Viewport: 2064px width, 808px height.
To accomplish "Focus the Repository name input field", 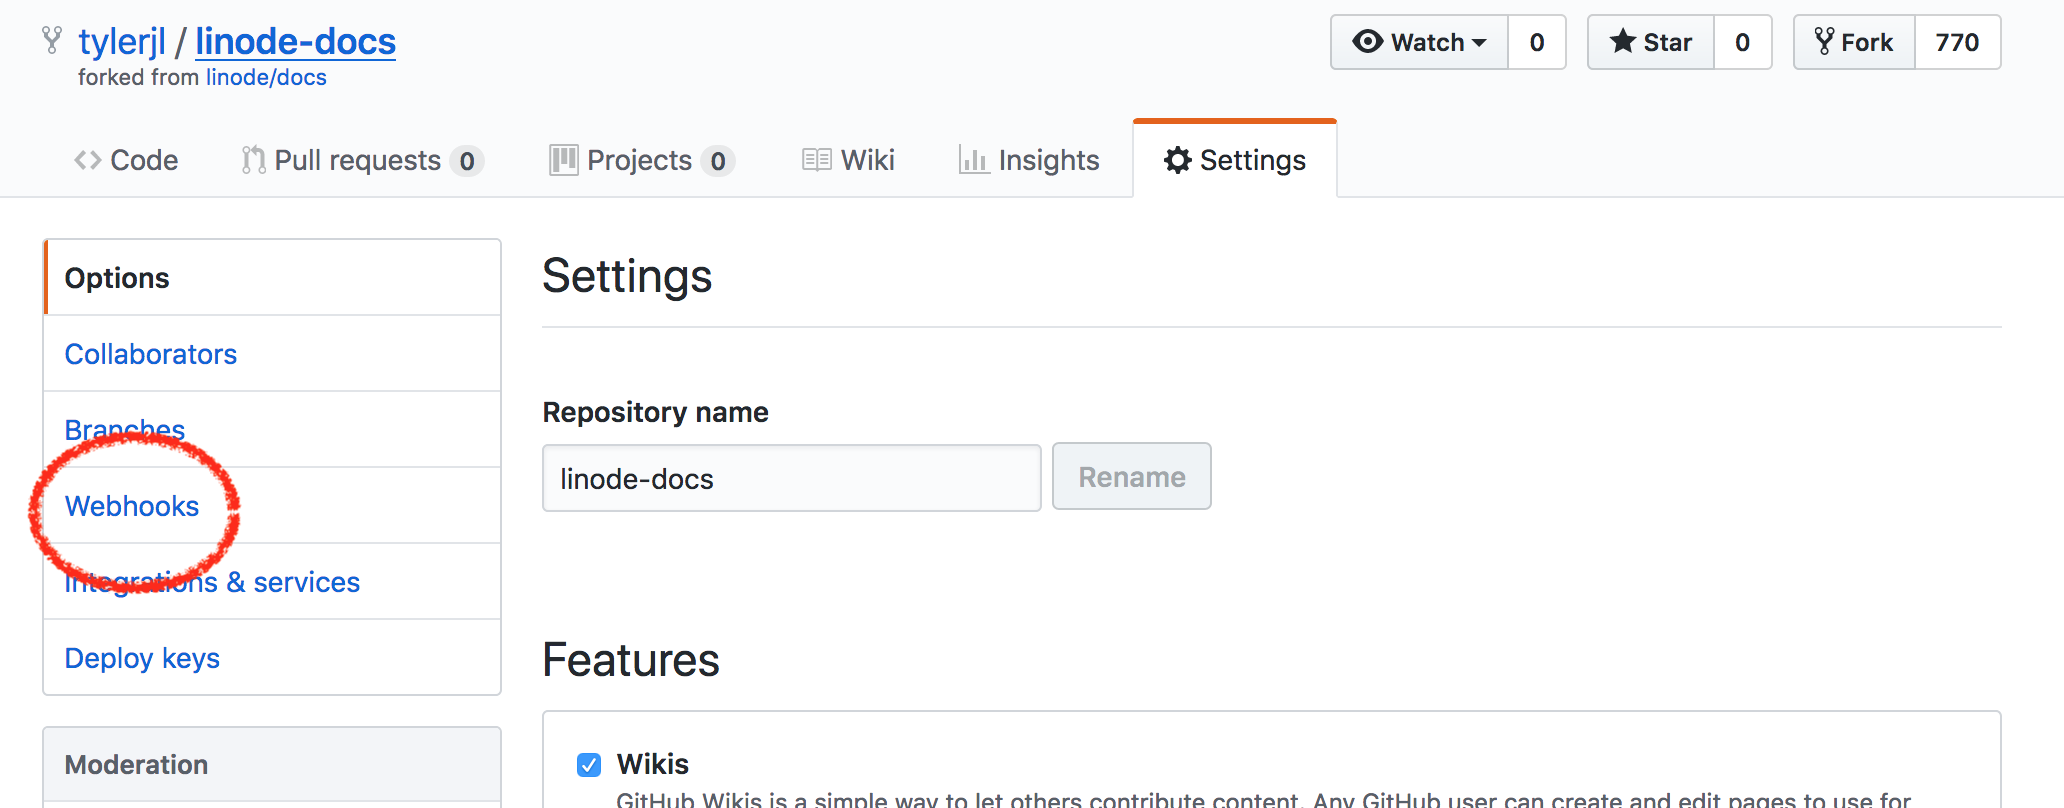I will pos(791,478).
